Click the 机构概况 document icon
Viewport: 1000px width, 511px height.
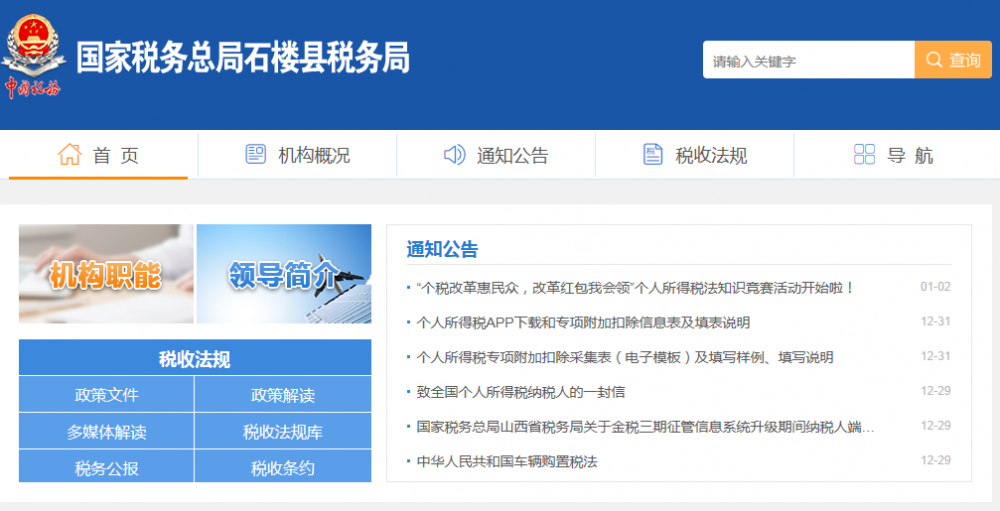tap(256, 155)
